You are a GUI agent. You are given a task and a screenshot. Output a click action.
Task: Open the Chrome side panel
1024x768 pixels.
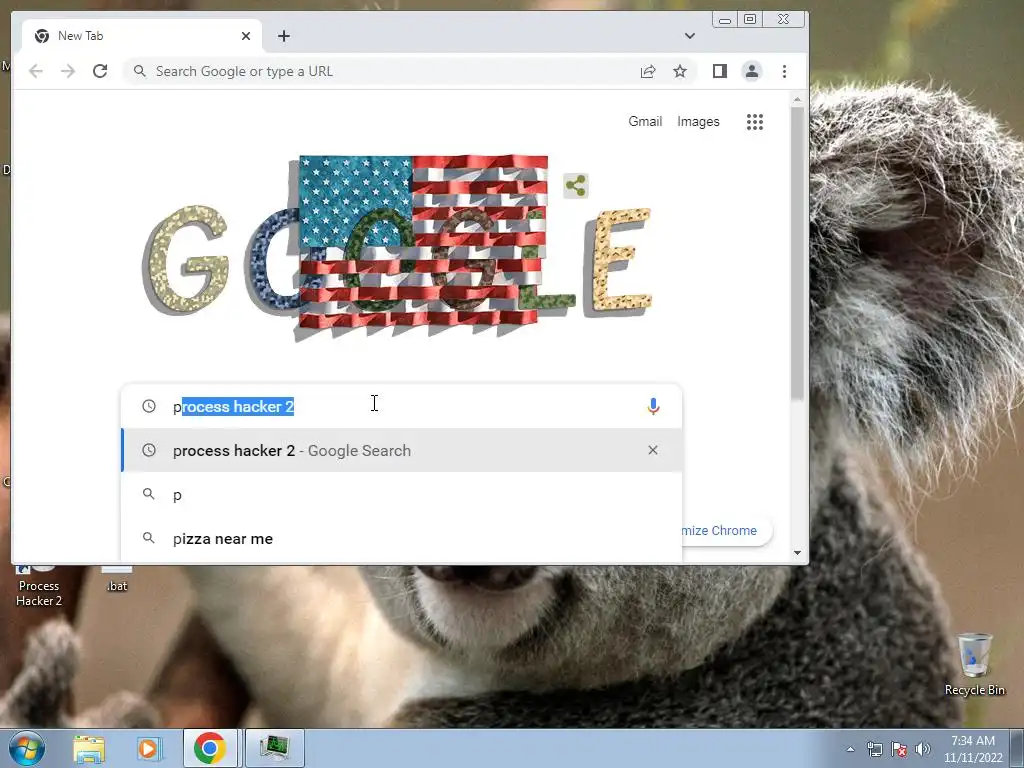[720, 71]
